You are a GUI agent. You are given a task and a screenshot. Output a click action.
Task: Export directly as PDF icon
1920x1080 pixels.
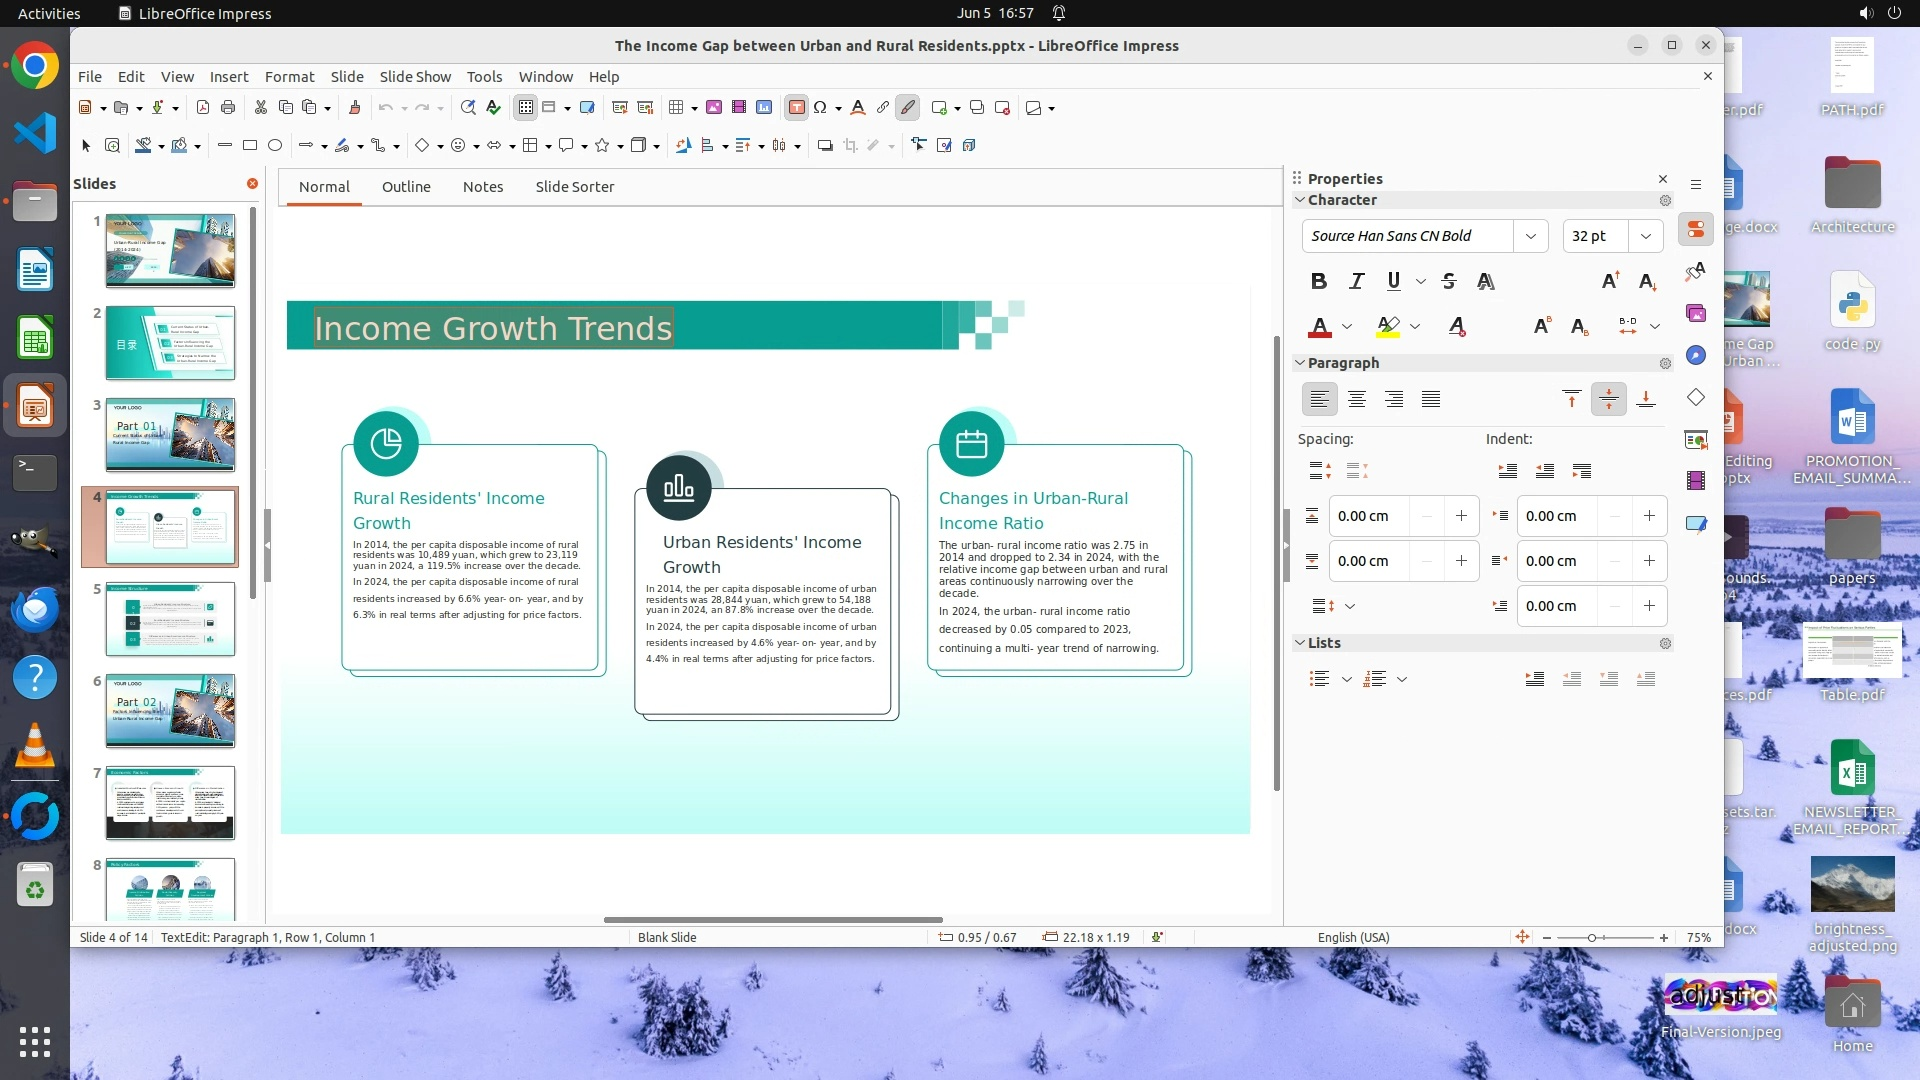click(203, 108)
